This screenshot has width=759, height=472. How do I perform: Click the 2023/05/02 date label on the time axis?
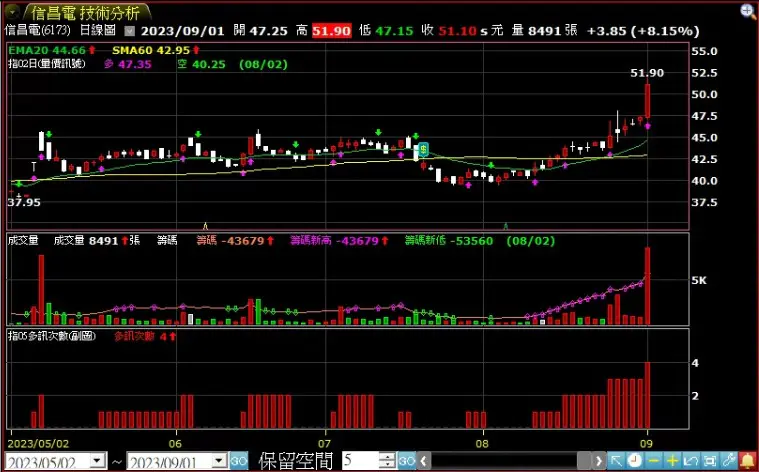point(38,443)
